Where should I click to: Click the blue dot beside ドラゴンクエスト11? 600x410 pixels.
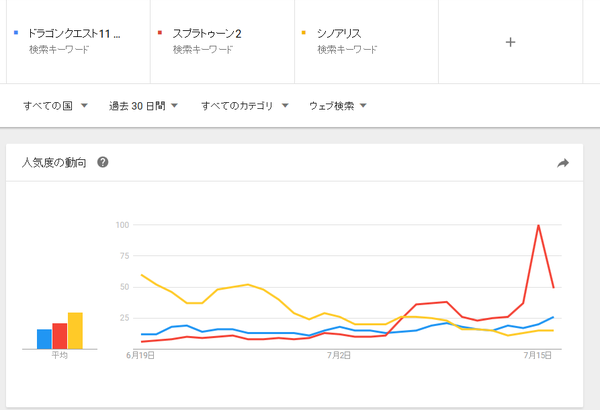16,33
